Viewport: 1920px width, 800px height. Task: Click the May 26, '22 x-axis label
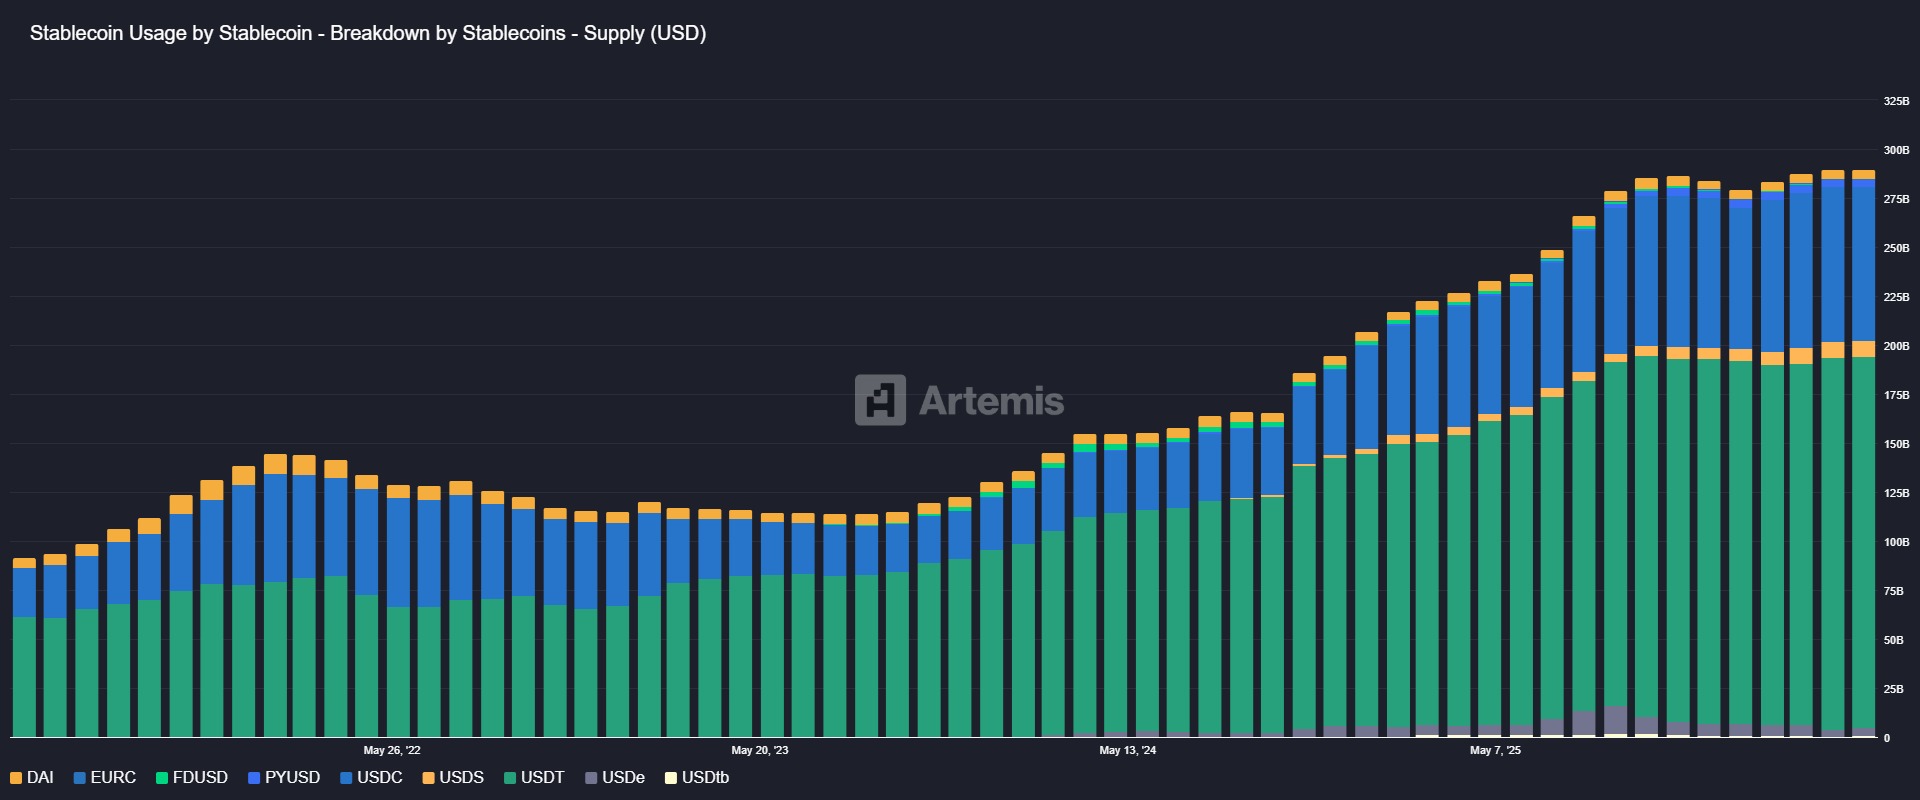coord(392,750)
